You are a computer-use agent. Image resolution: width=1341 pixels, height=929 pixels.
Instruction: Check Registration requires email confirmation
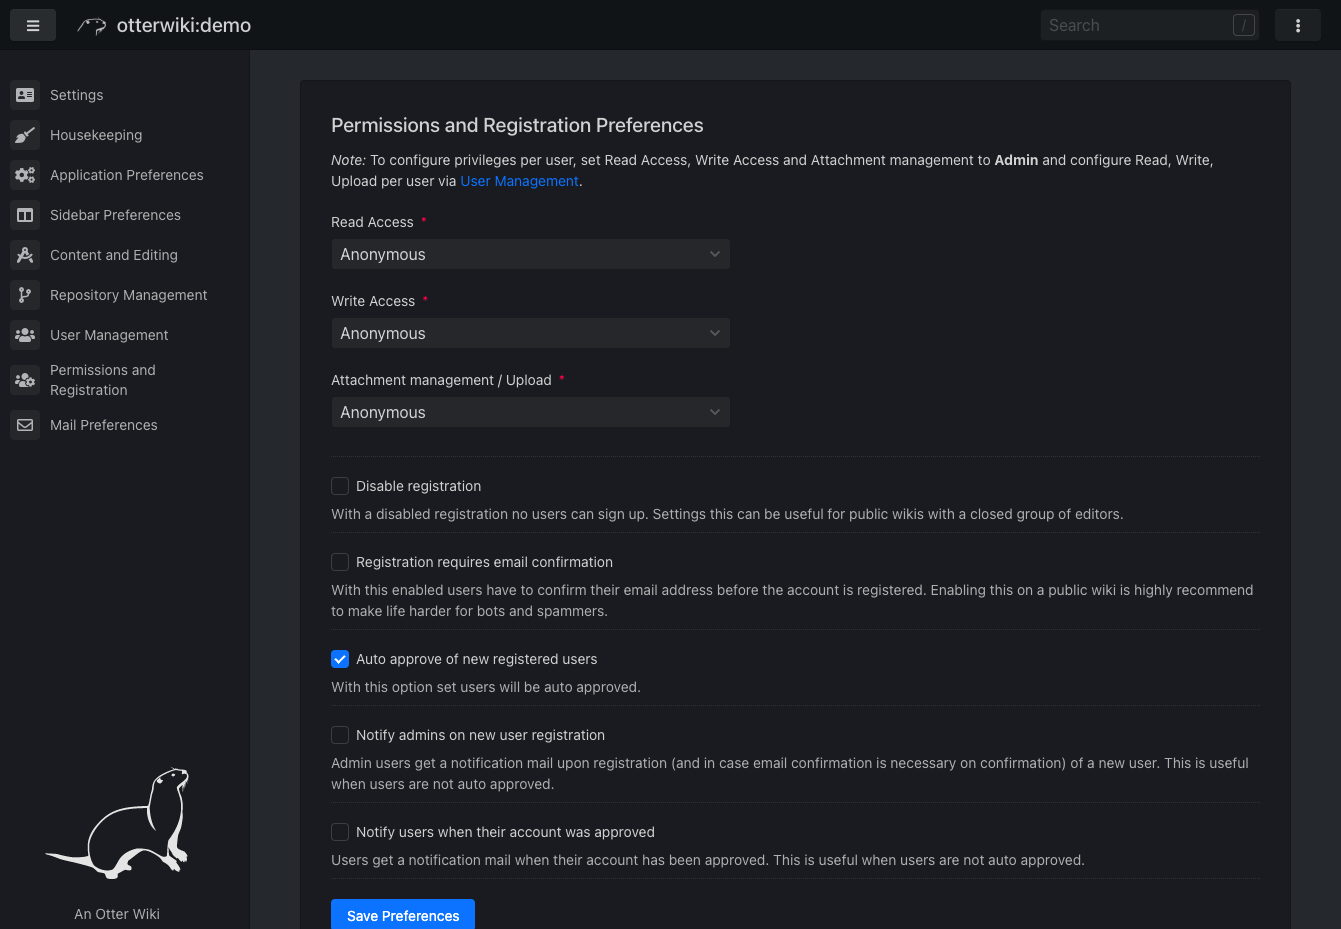pos(340,562)
